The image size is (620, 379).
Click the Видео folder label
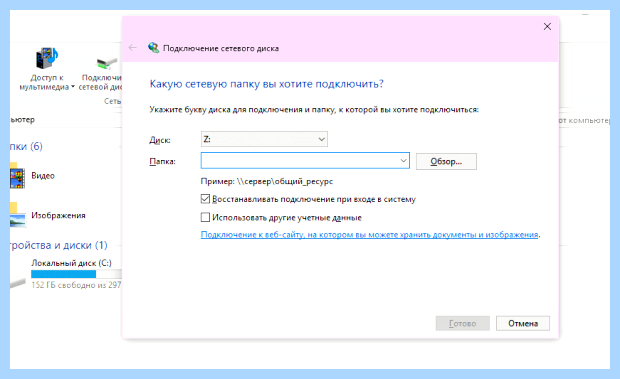coord(43,175)
